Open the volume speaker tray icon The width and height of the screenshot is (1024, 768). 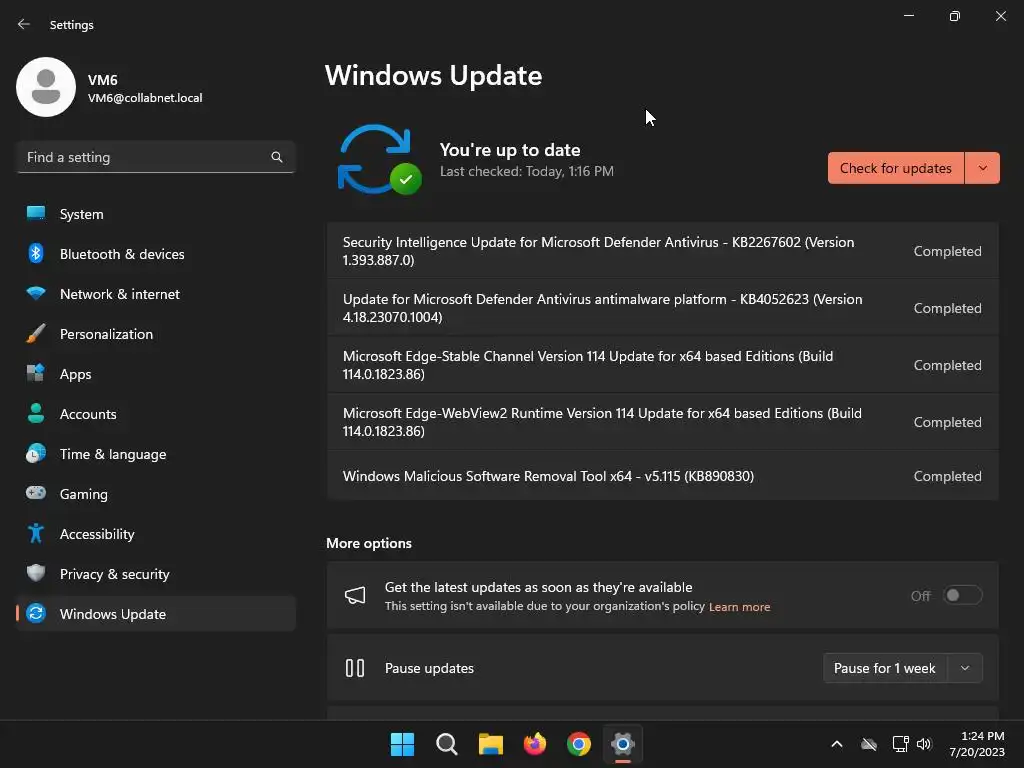923,744
